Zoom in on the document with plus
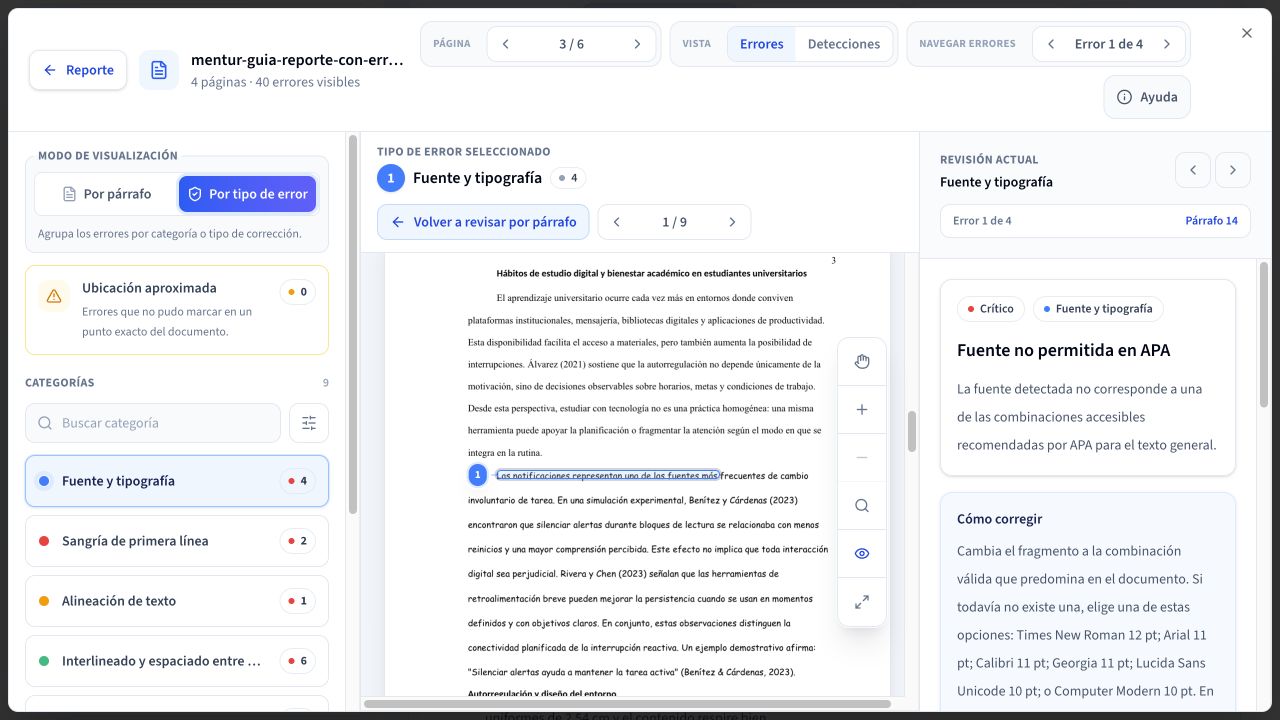 coord(862,410)
